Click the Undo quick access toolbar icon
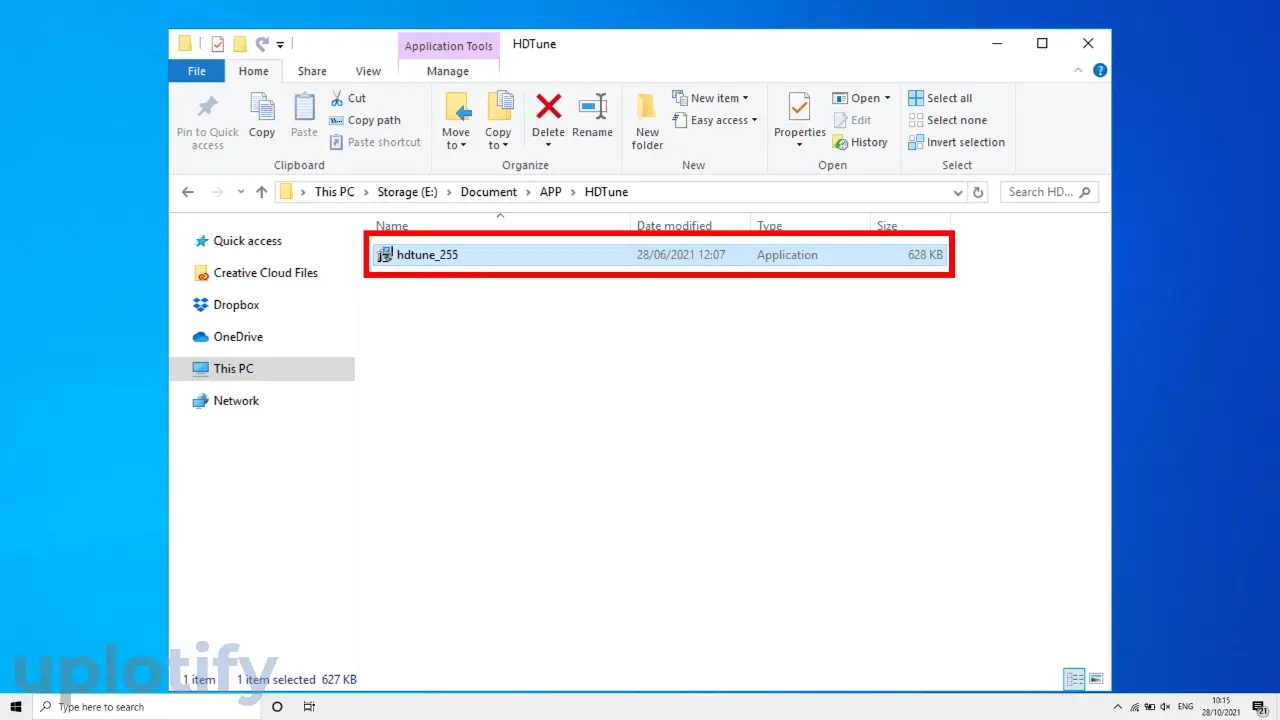 point(262,44)
